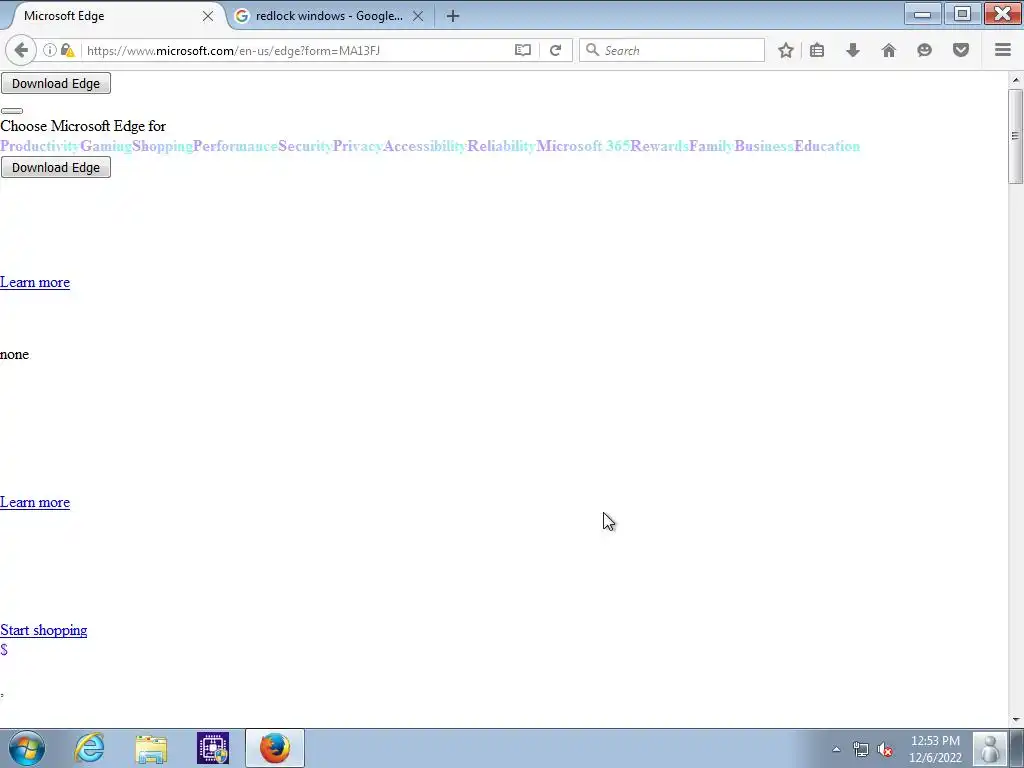Bookmark this page with the star icon
1024x768 pixels.
coord(786,50)
